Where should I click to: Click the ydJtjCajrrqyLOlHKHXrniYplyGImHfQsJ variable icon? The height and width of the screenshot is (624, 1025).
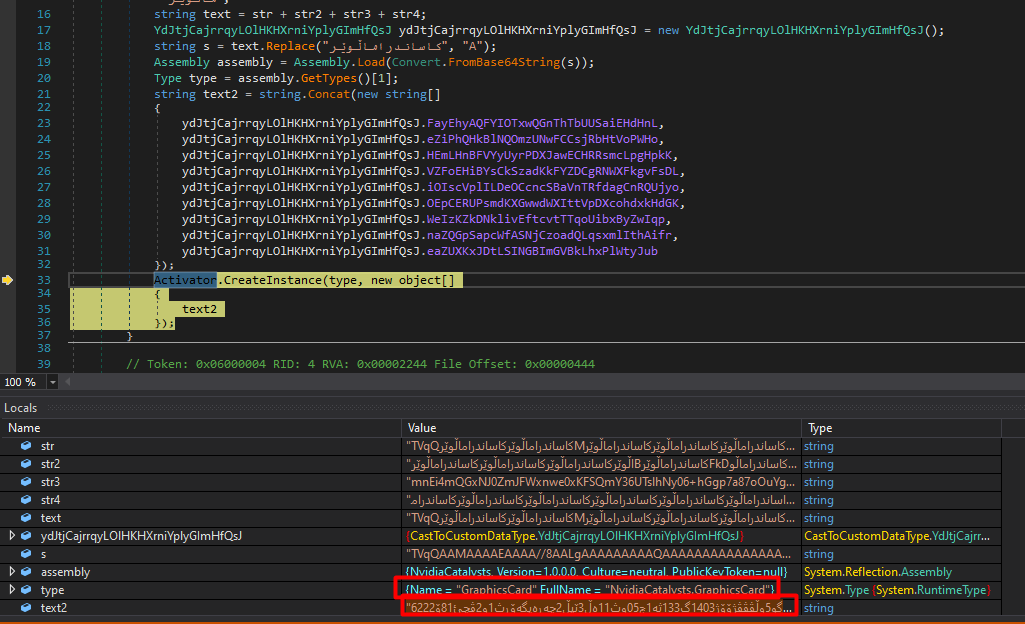coord(26,536)
